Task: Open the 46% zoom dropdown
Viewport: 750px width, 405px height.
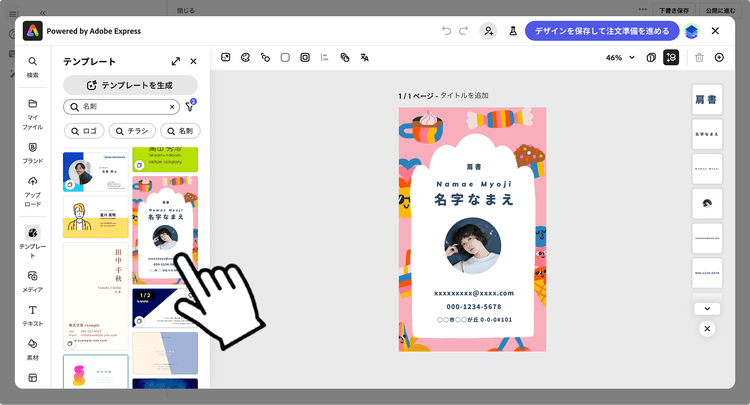Action: click(620, 57)
